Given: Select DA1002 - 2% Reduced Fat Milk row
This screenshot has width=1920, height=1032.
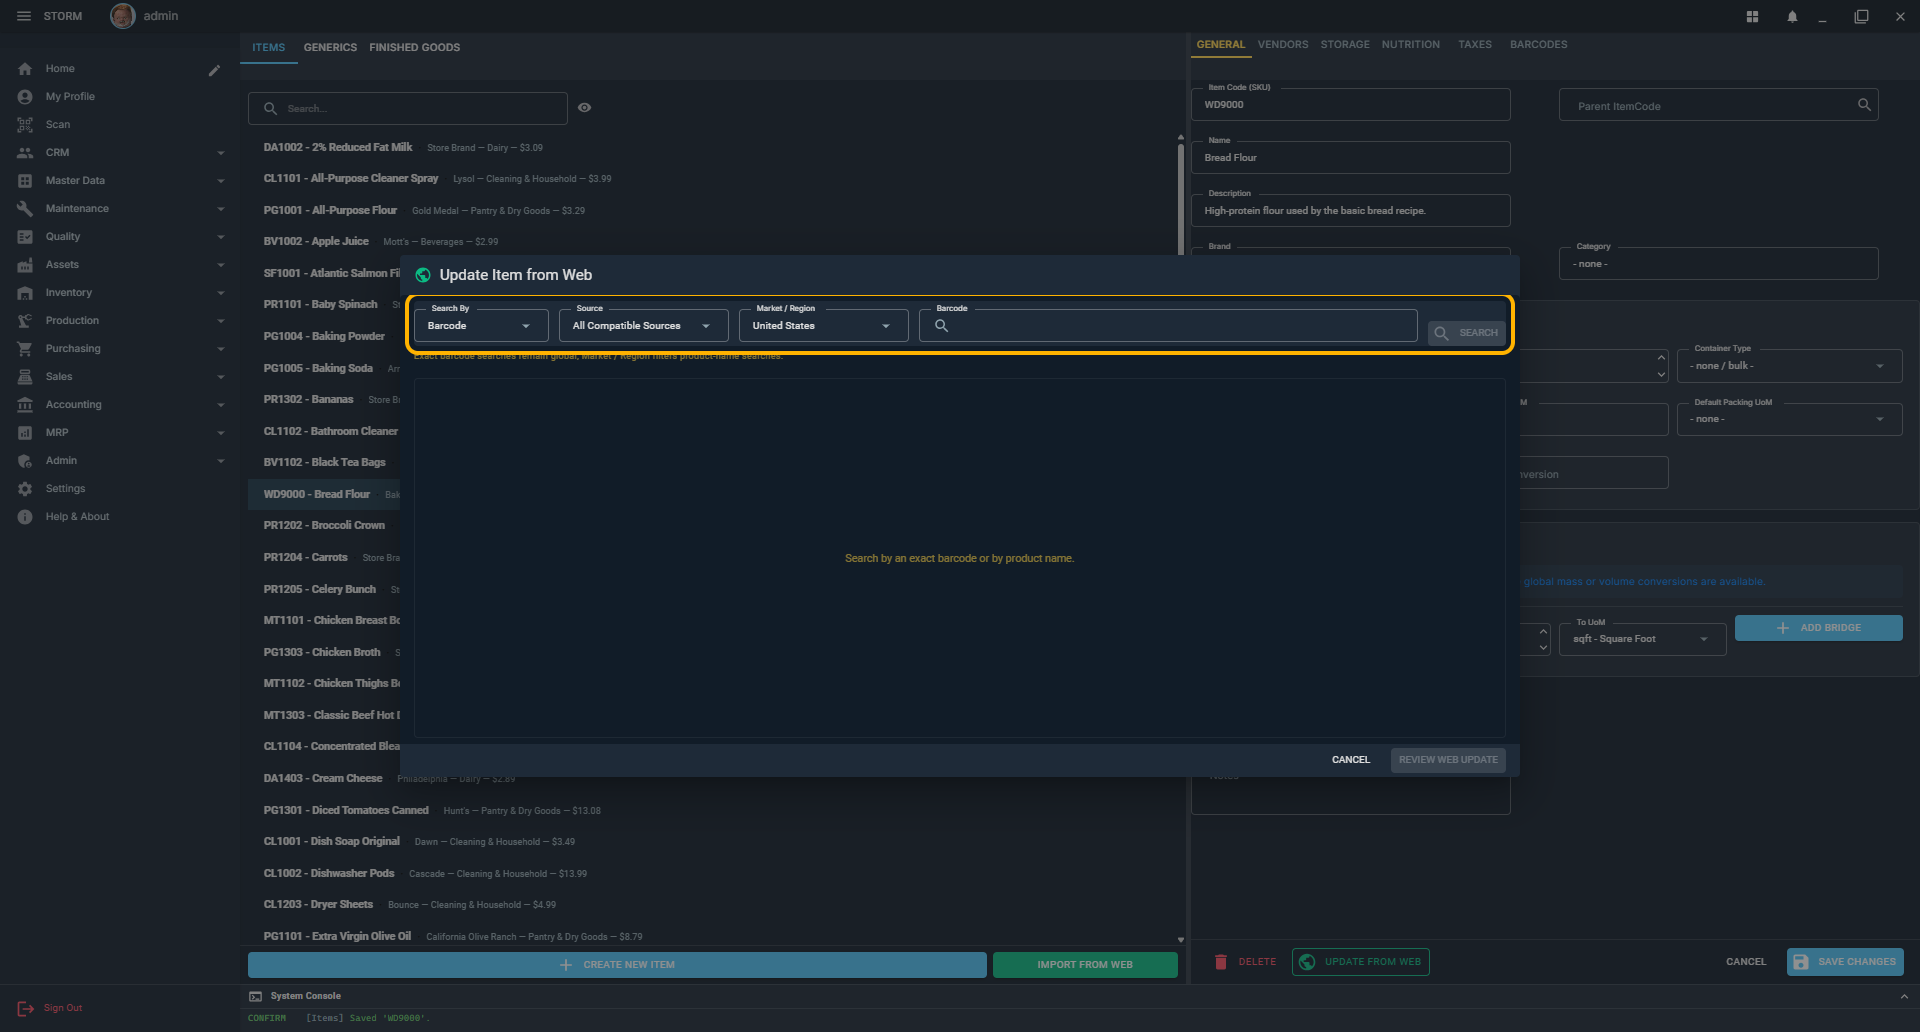Looking at the screenshot, I should [713, 147].
